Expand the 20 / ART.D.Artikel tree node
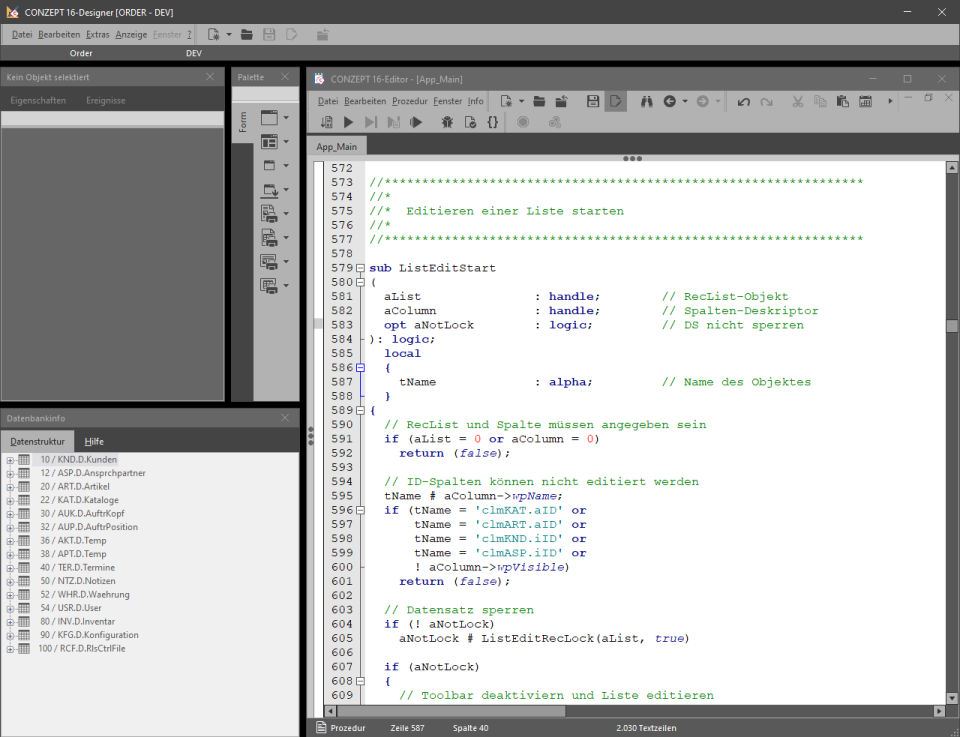This screenshot has height=737, width=960. [x=10, y=487]
